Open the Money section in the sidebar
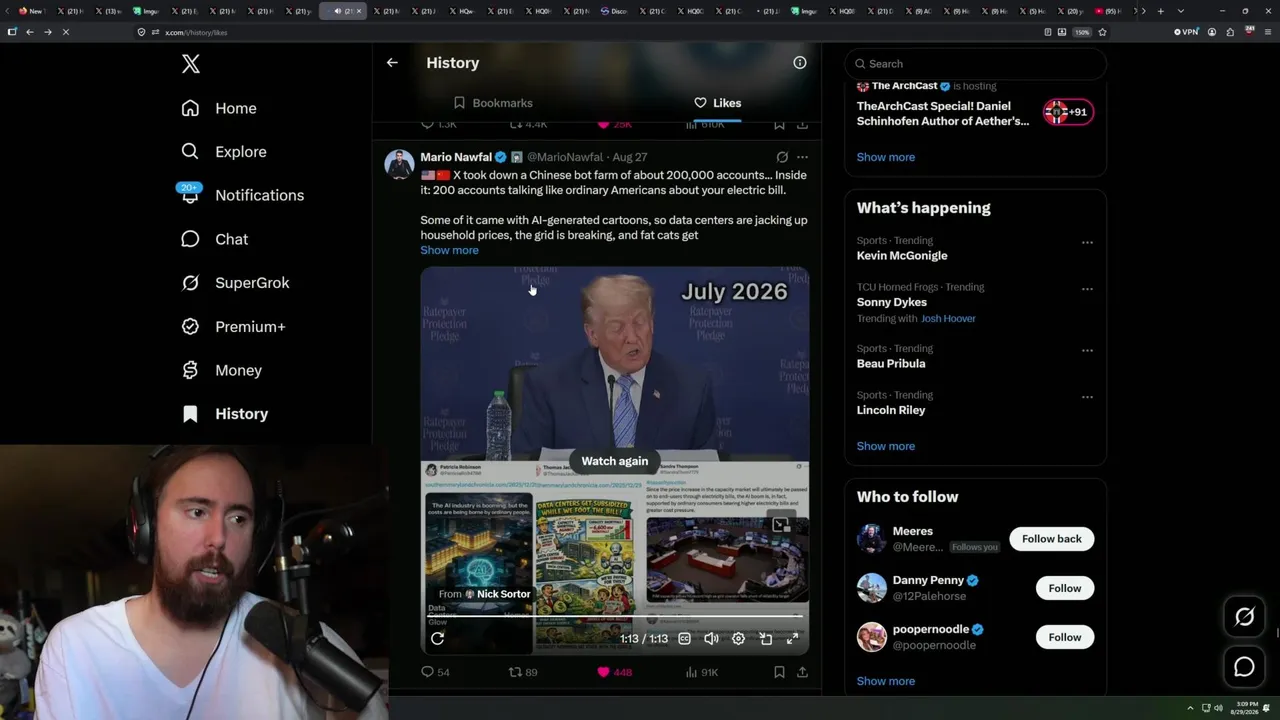Viewport: 1280px width, 720px height. click(221, 370)
